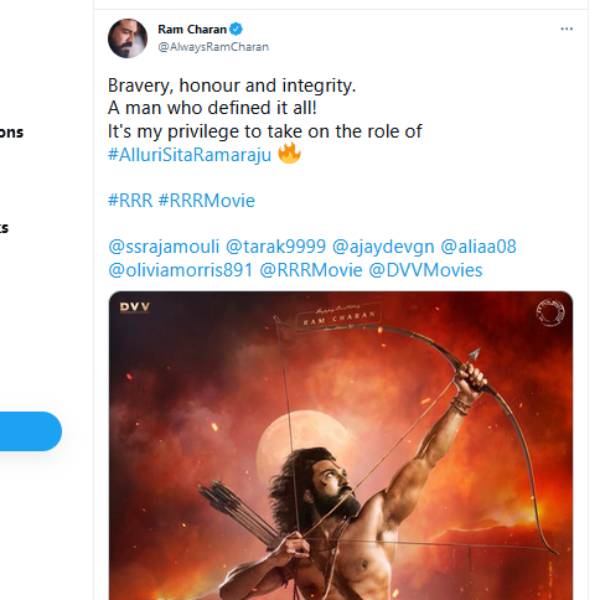Open the tweet's three-dot more menu
Image resolution: width=600 pixels, height=600 pixels.
point(566,30)
